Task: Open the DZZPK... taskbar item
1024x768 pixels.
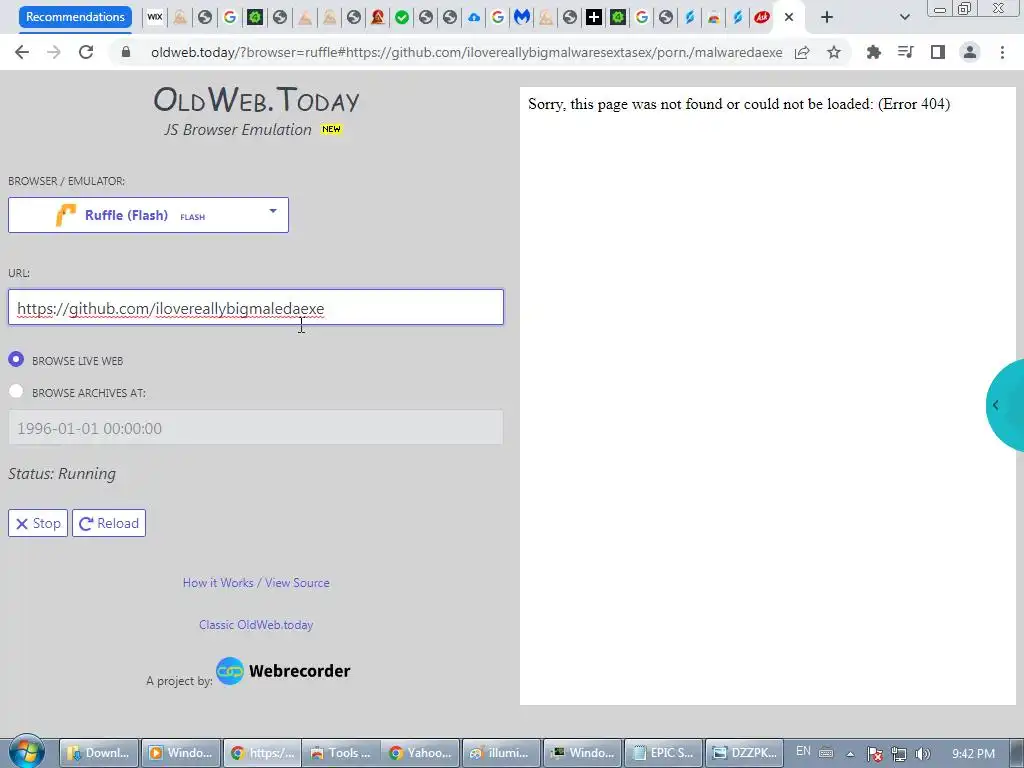Action: pyautogui.click(x=744, y=753)
